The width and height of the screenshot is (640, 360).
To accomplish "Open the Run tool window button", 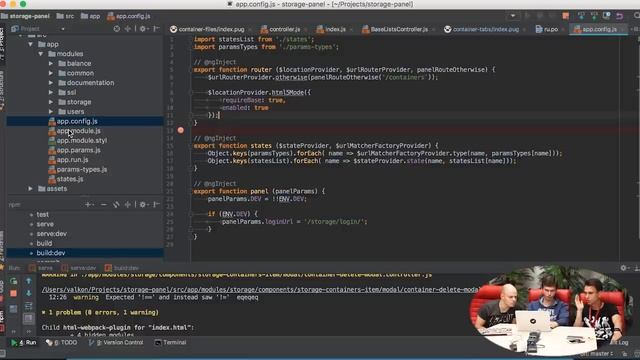I will (x=23, y=342).
